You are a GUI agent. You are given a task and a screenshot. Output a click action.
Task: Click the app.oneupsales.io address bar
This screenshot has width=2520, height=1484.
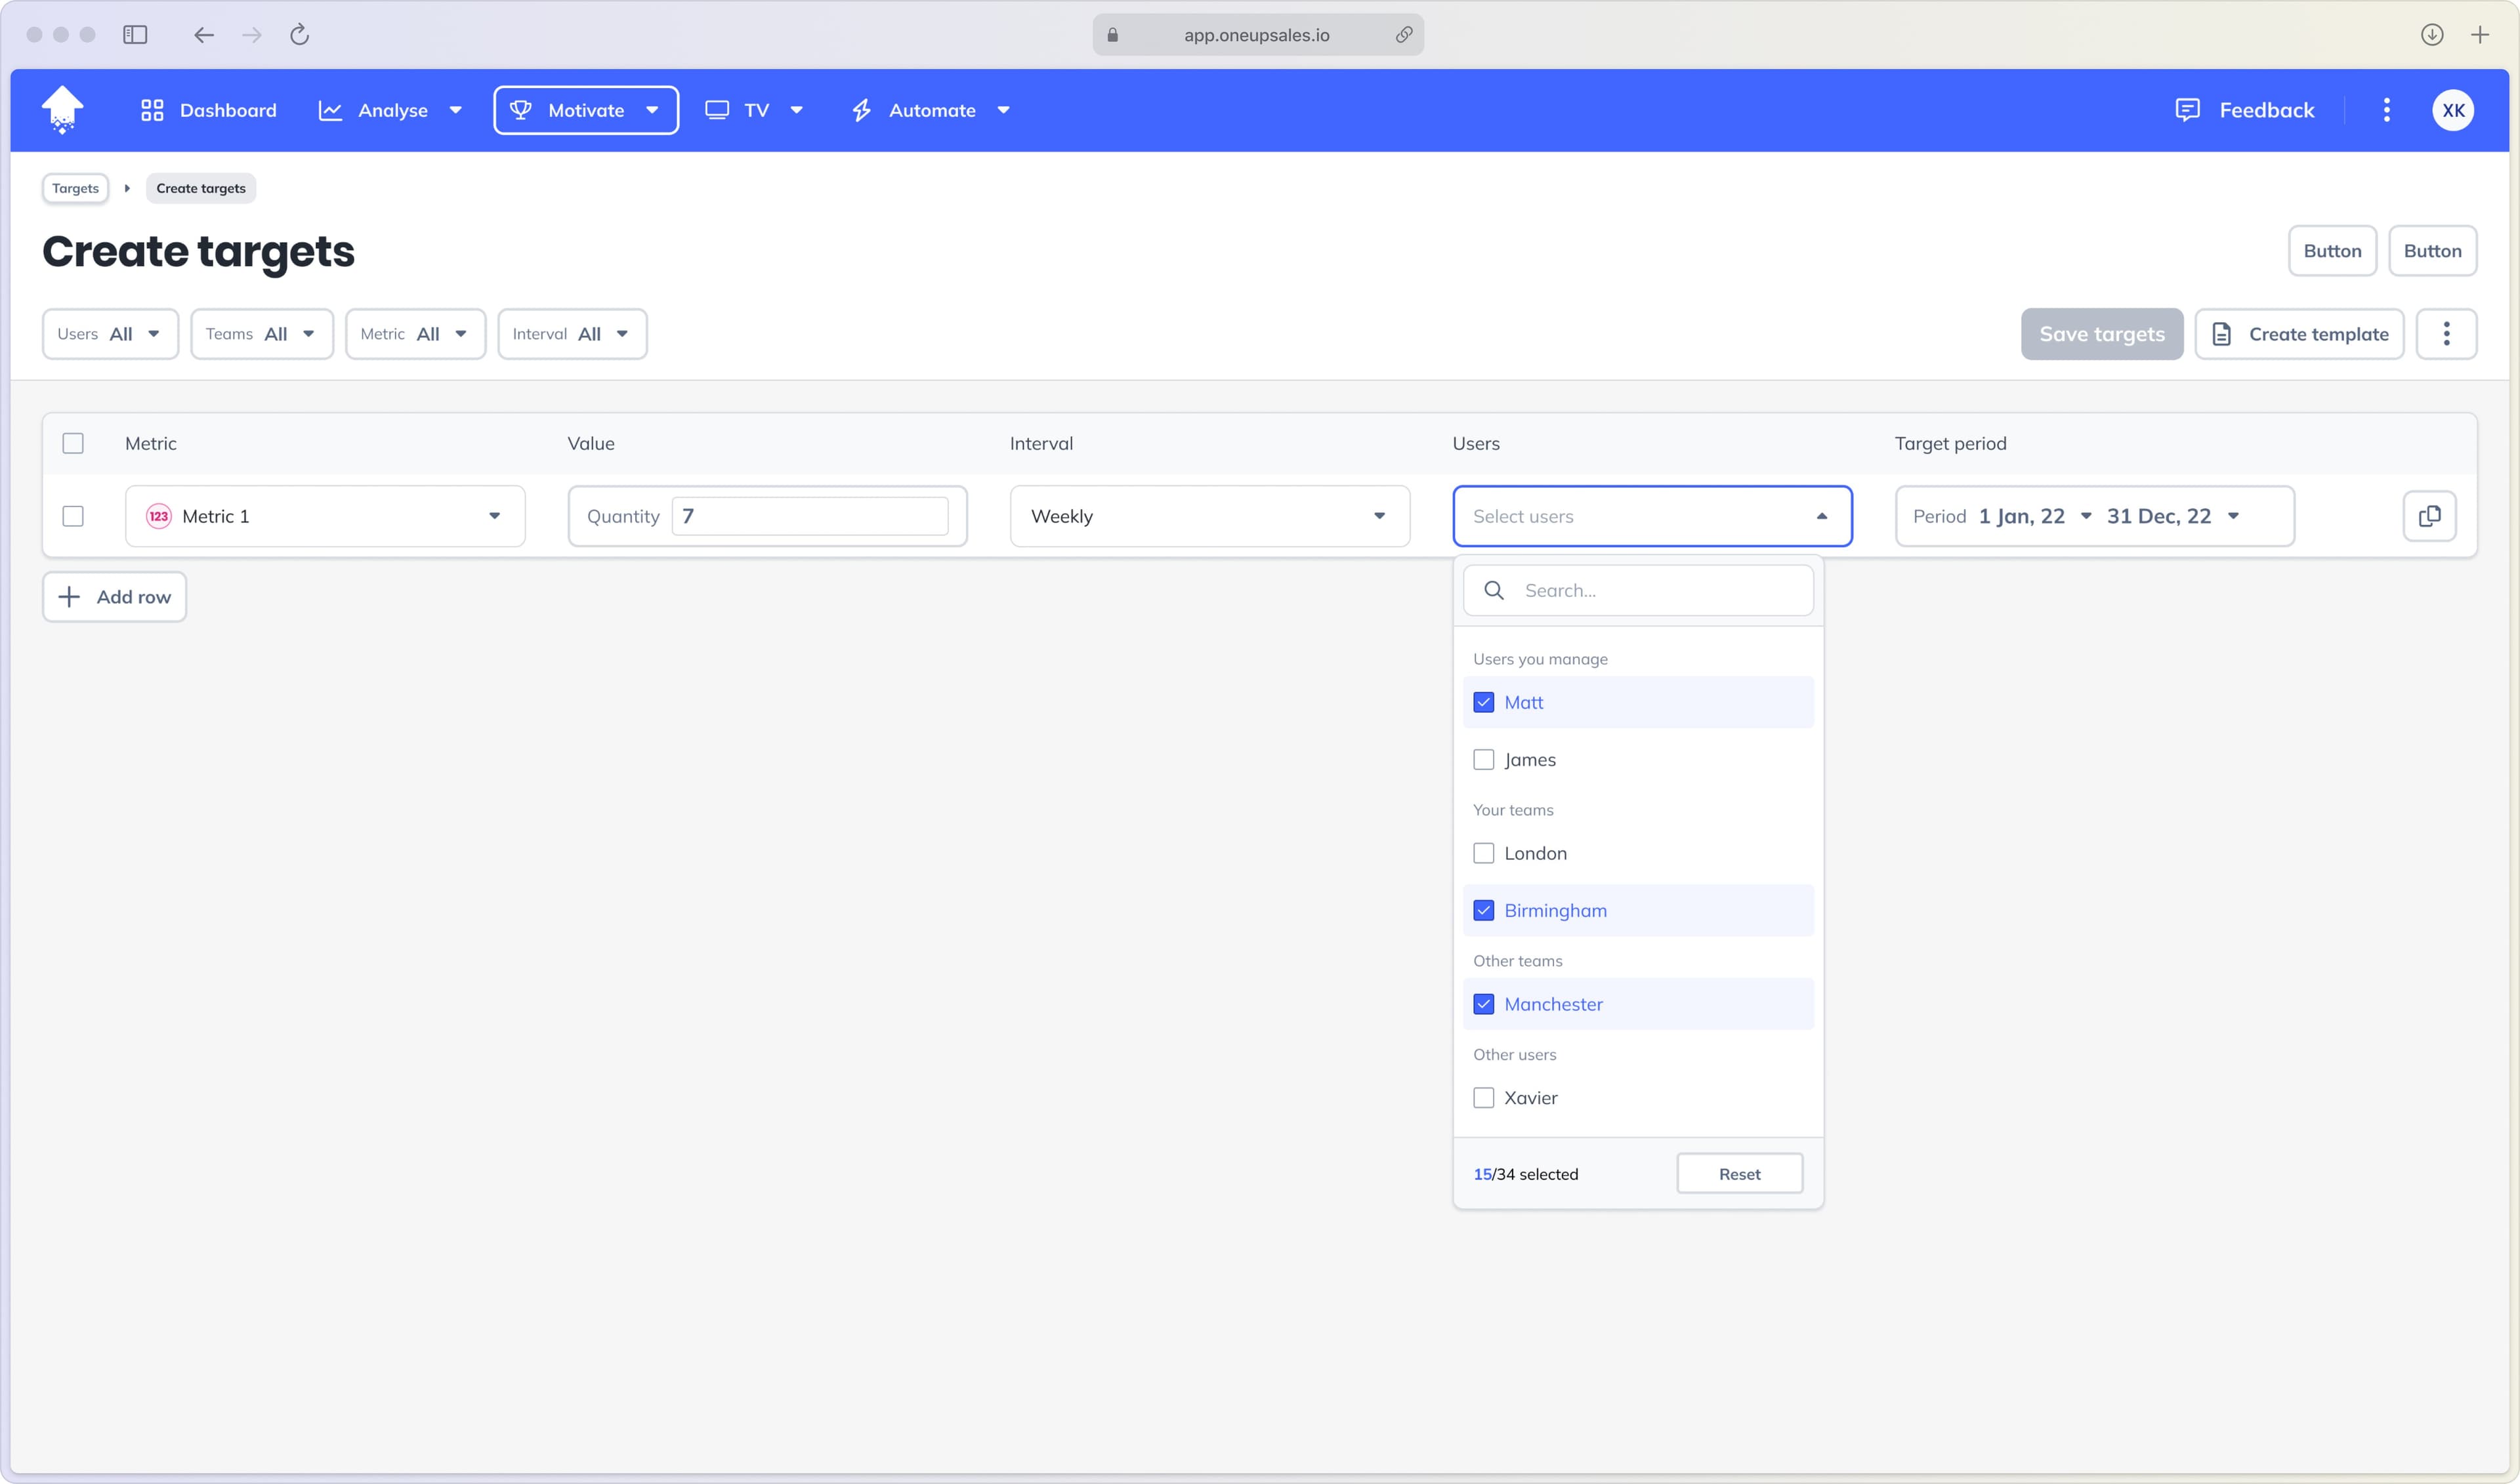[1257, 35]
